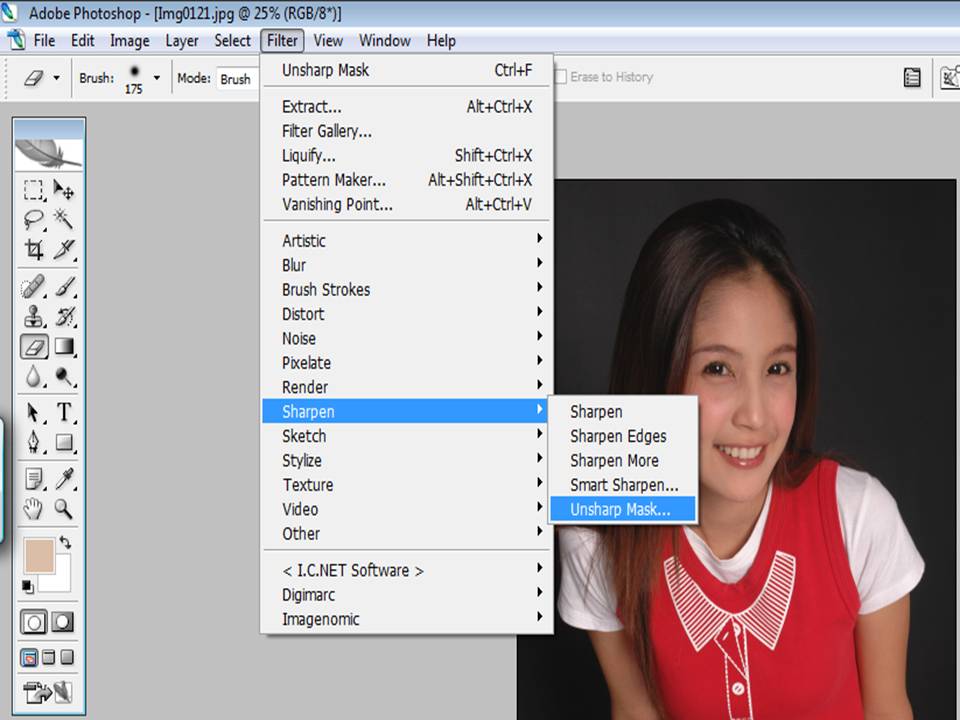Open the Window menu
This screenshot has width=960, height=720.
384,40
